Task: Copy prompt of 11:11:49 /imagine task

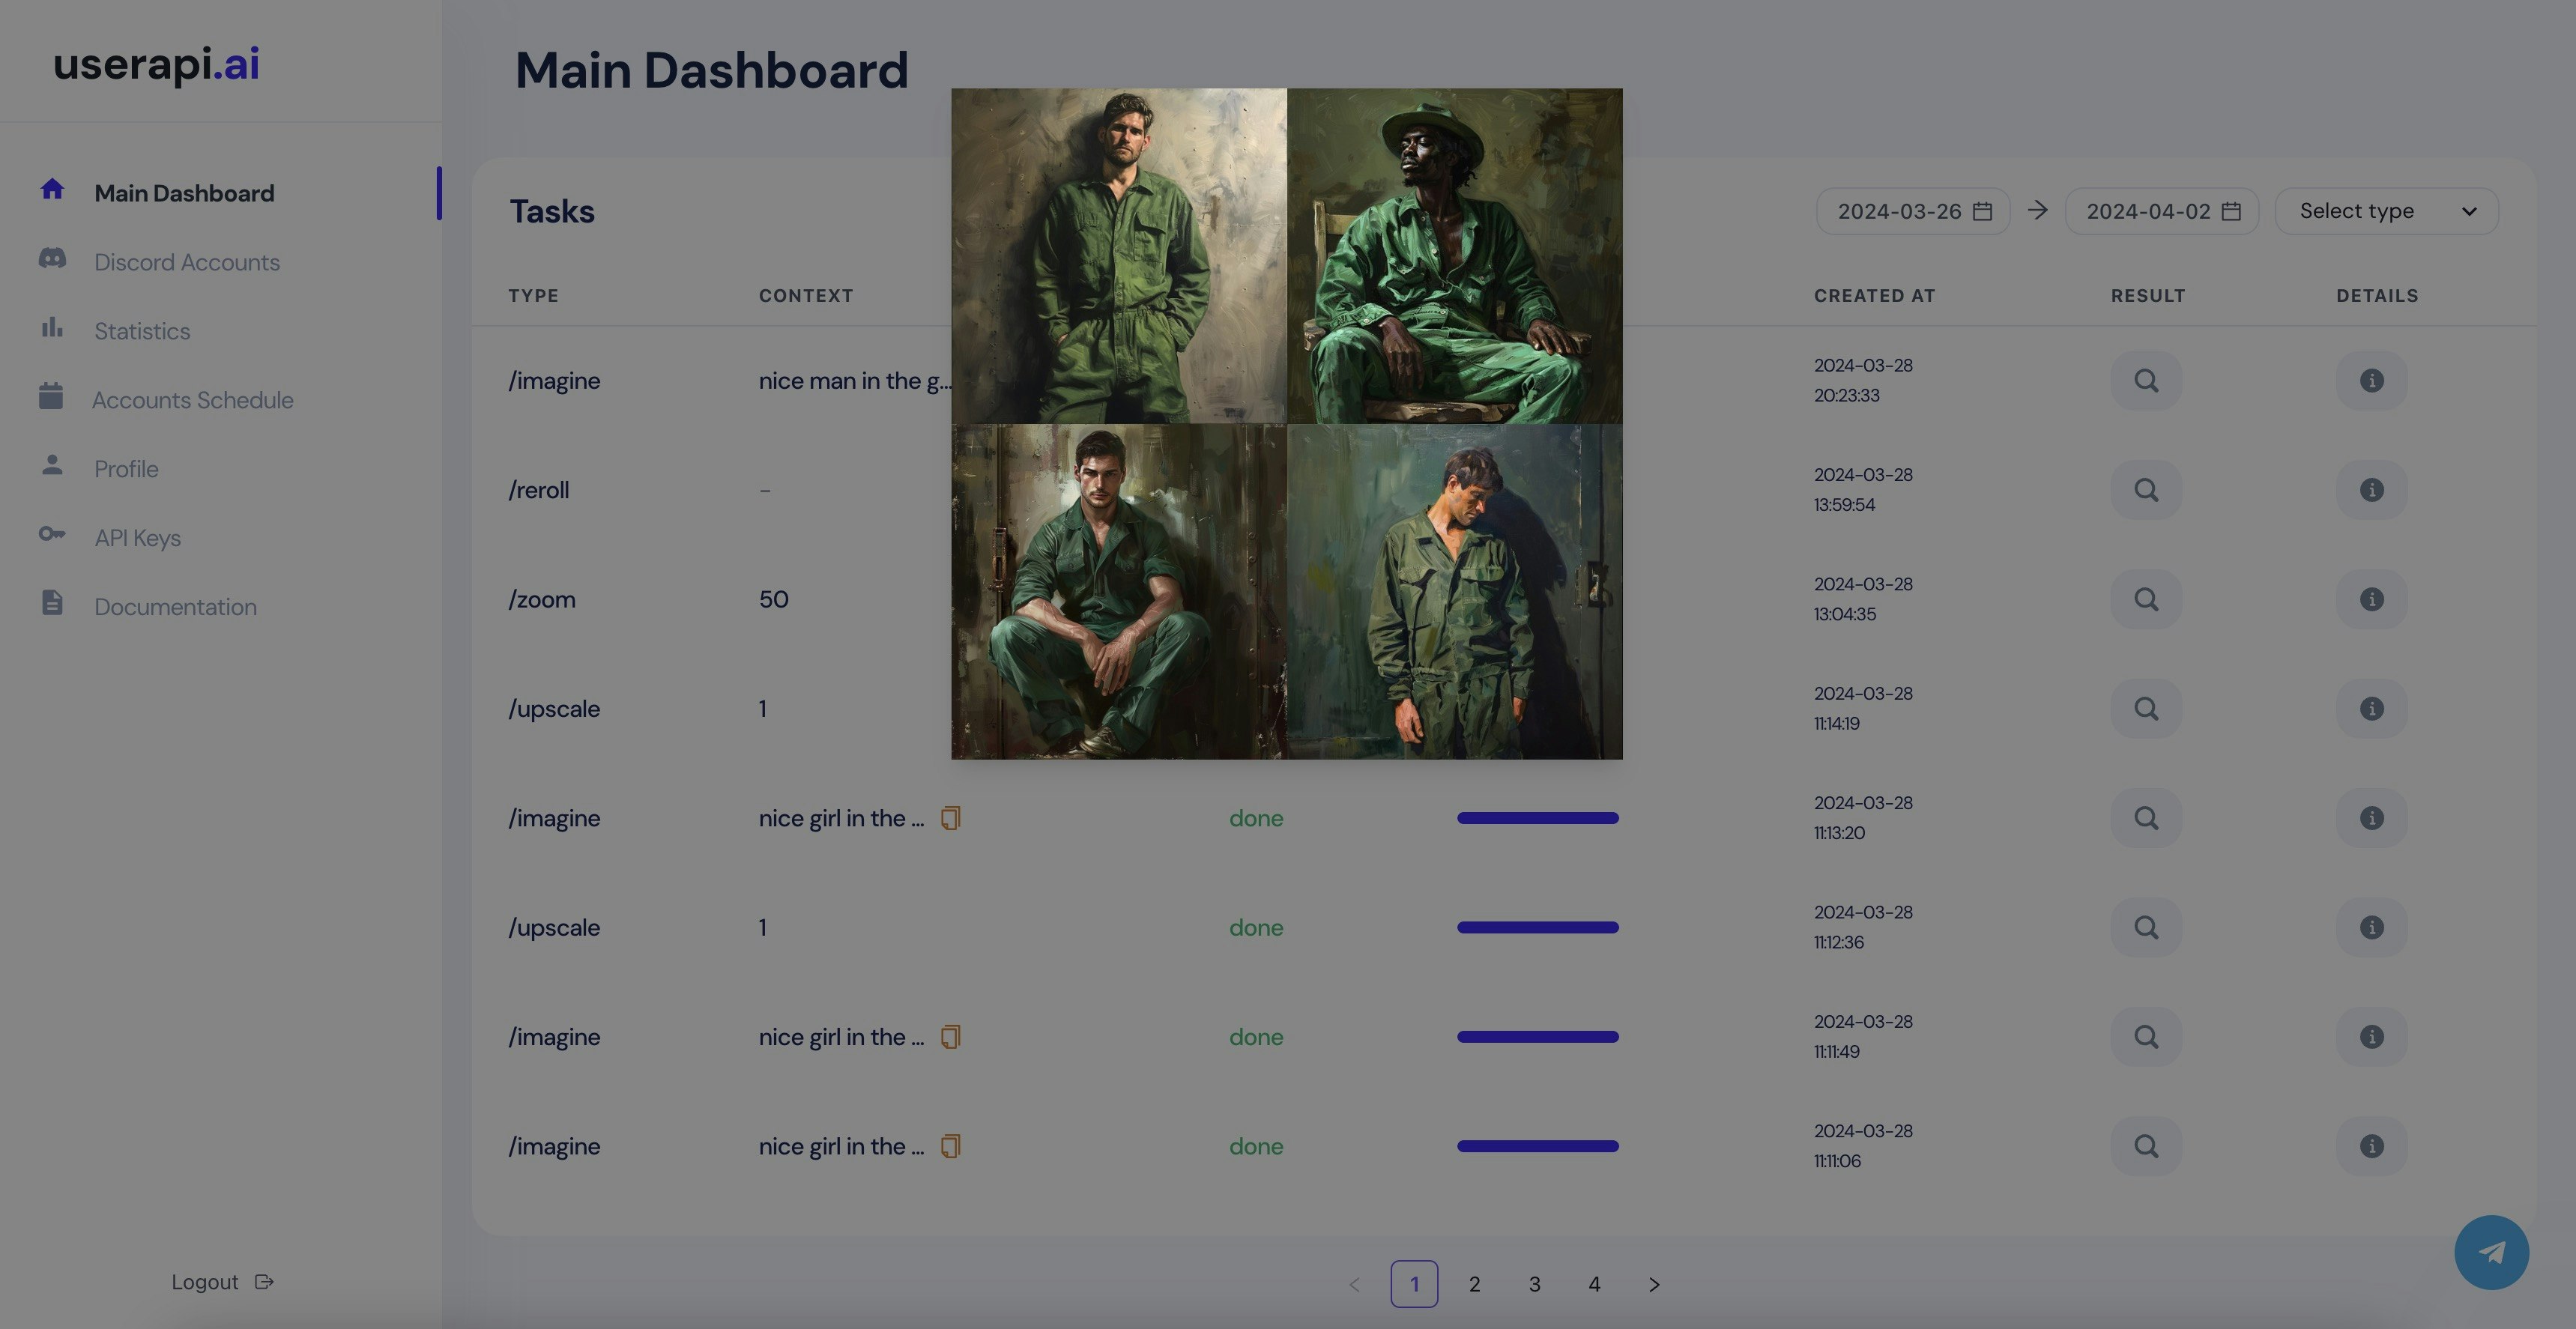Action: [950, 1037]
